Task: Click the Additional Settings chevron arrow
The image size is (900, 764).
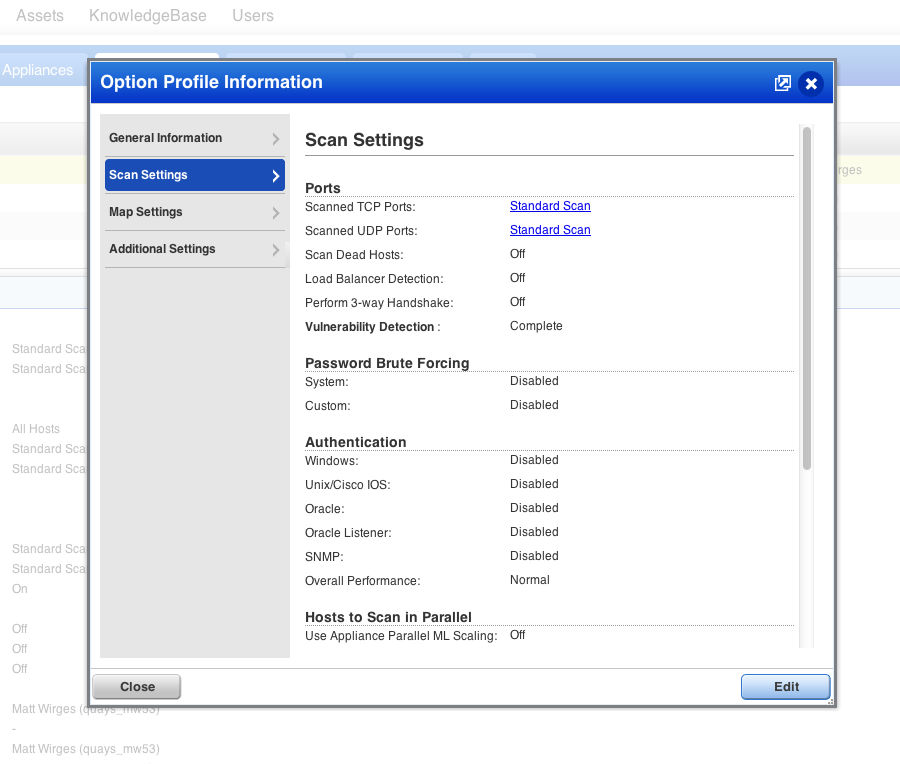Action: point(276,250)
